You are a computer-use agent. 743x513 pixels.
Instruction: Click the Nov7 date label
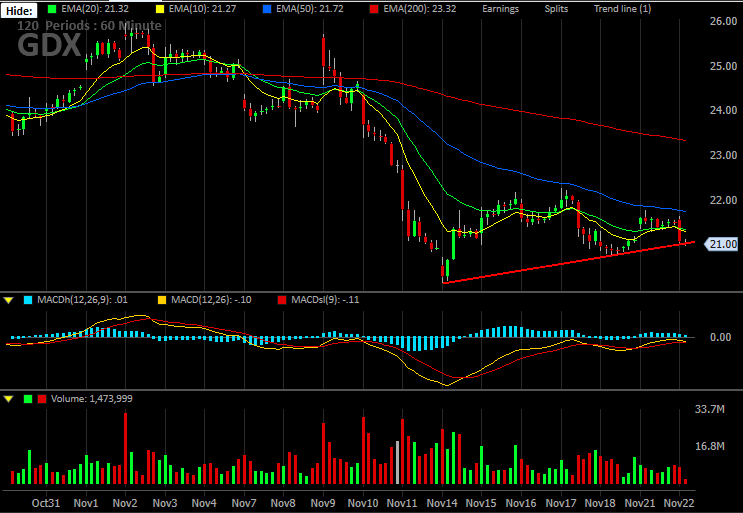pos(244,503)
